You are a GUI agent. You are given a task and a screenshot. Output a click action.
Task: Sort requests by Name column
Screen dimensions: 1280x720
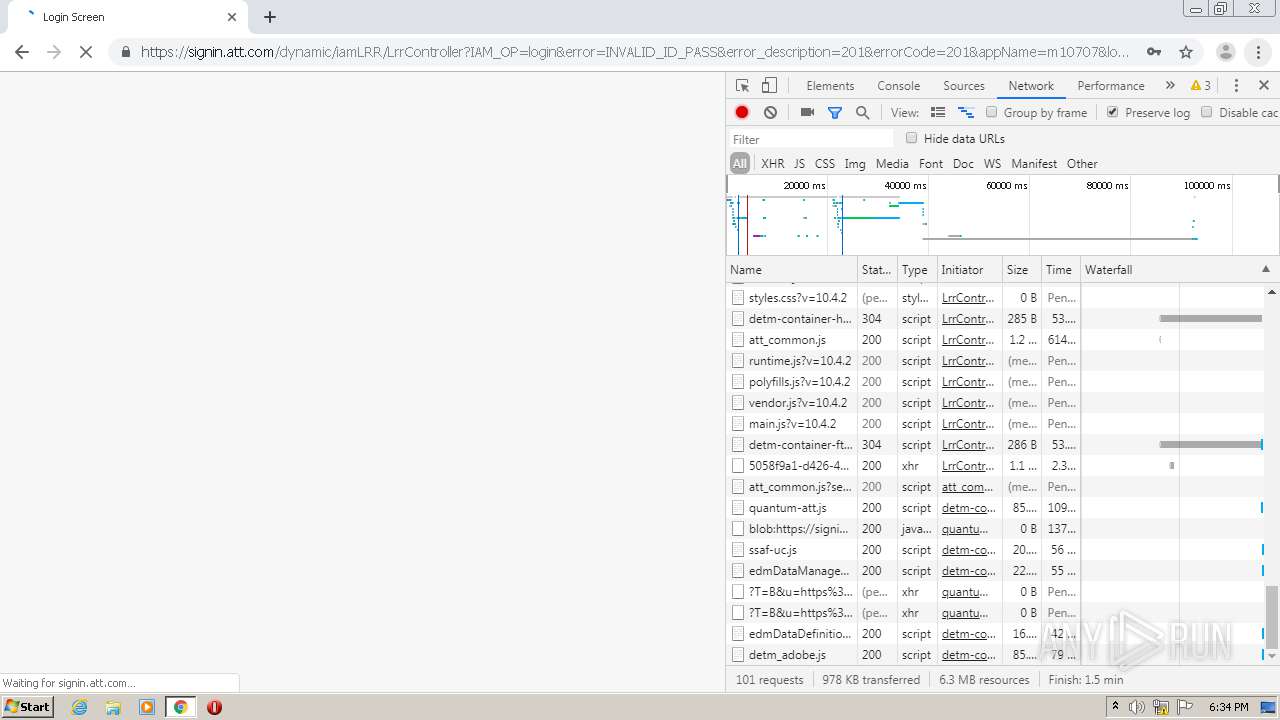pyautogui.click(x=792, y=270)
